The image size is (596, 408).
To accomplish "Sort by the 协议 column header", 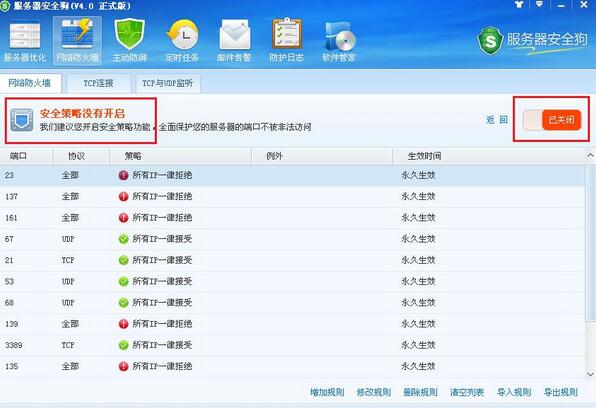I will (81, 156).
